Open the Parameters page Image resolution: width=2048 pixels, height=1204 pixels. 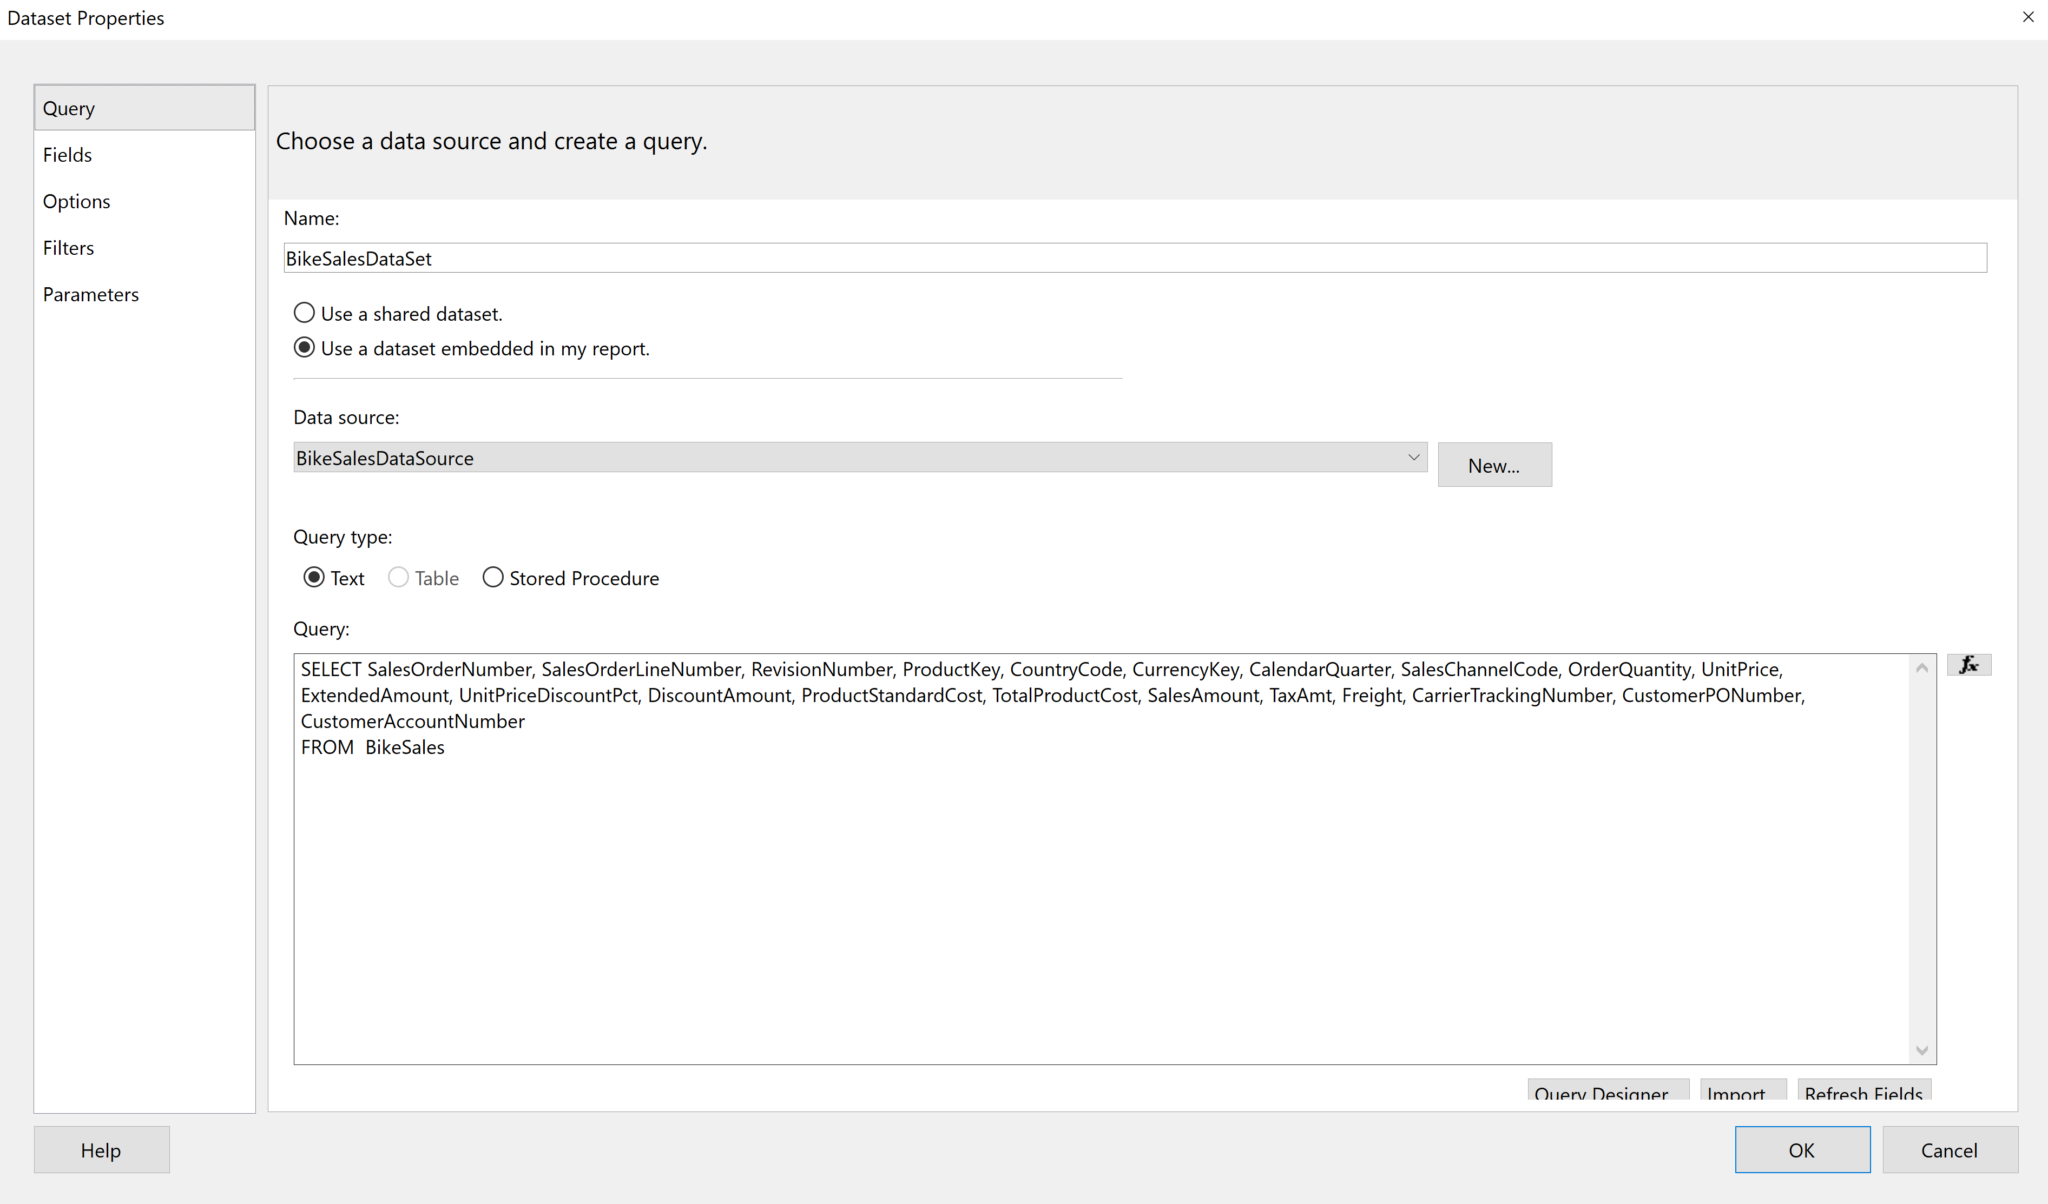pyautogui.click(x=90, y=294)
